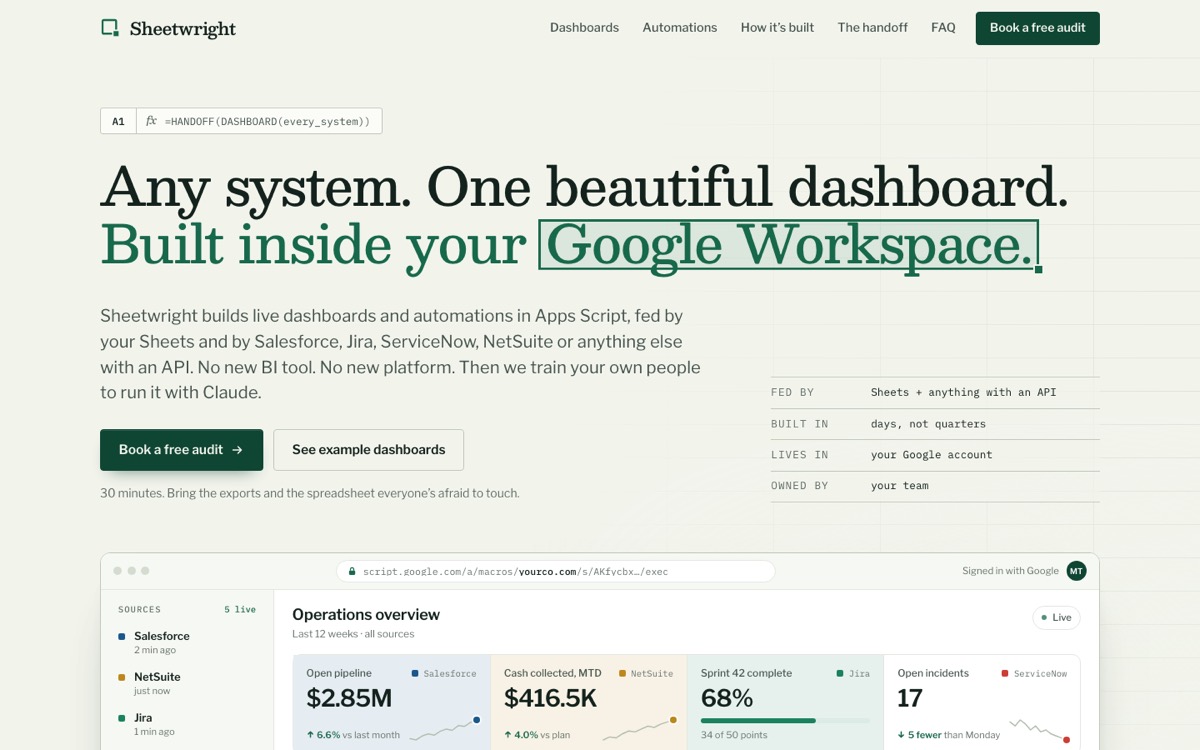Click the lock icon in URL bar
Screen dimensions: 1200x750
351,572
